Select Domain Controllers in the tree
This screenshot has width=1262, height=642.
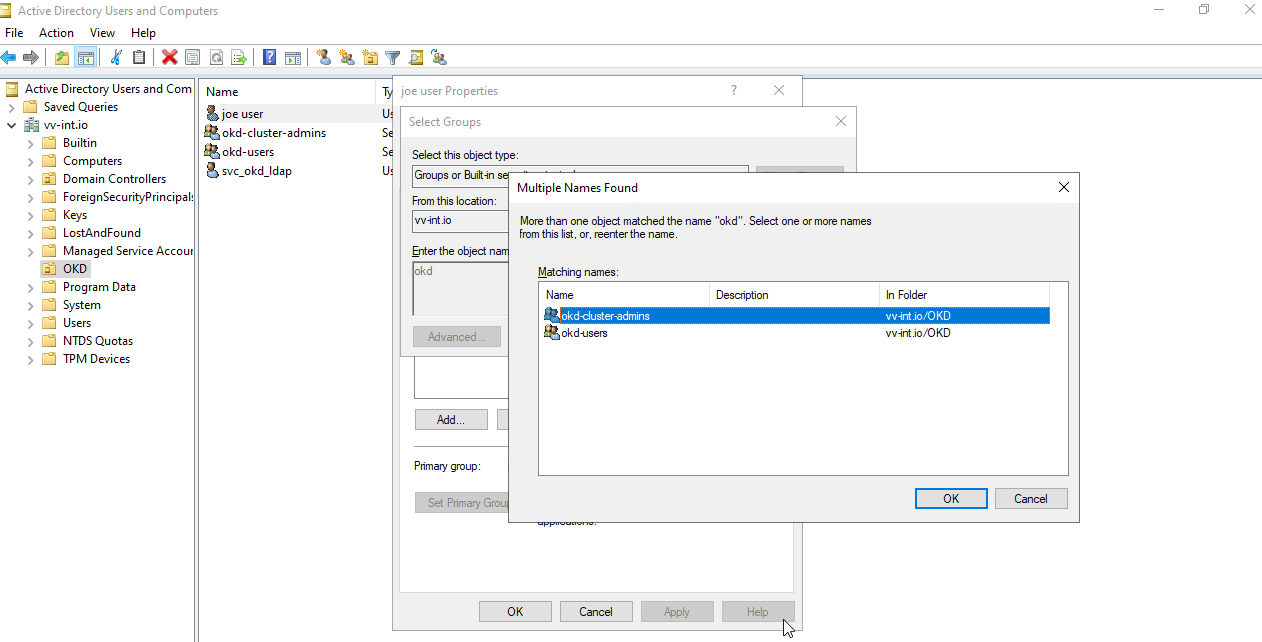click(114, 179)
